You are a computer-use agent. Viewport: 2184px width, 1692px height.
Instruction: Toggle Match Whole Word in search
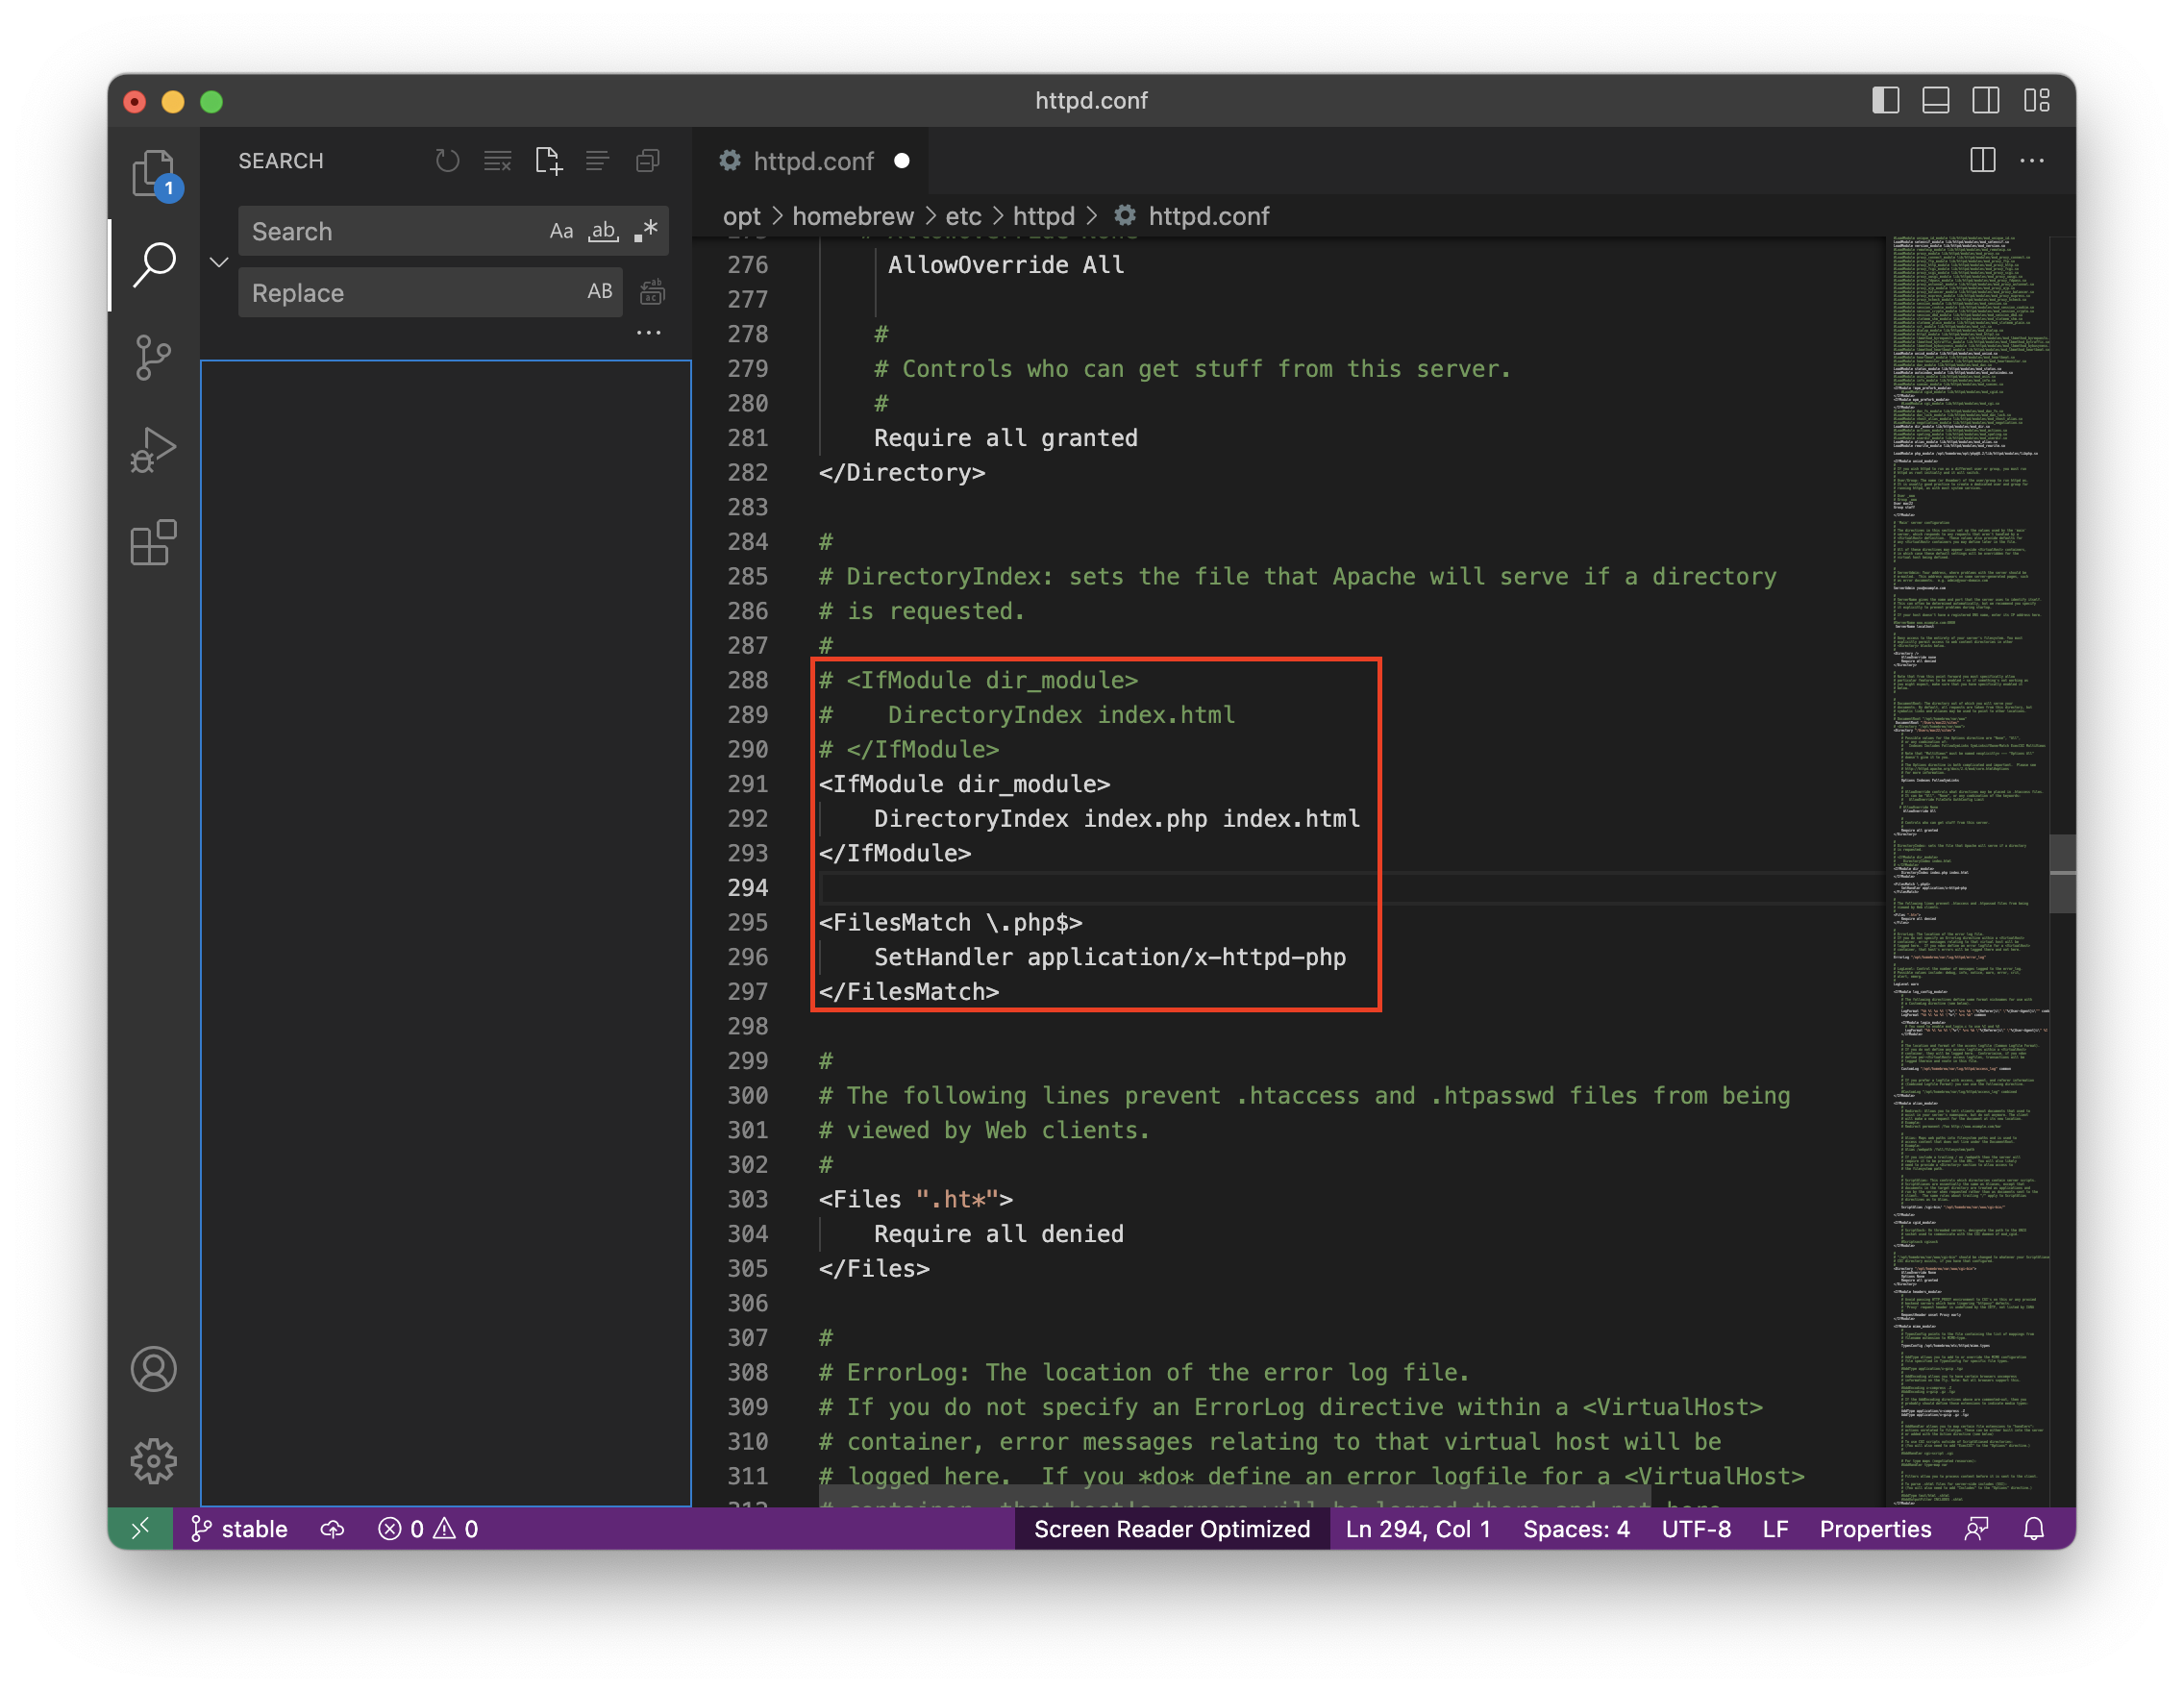(x=603, y=231)
